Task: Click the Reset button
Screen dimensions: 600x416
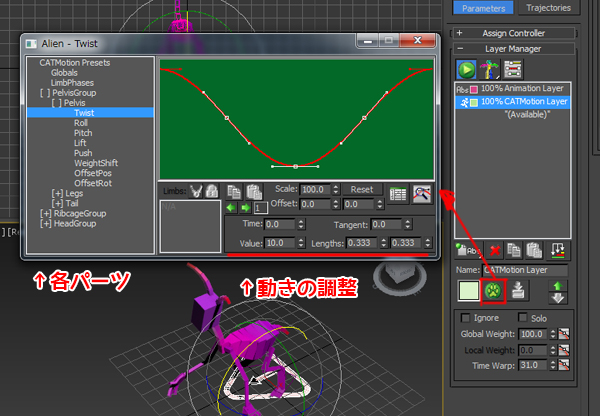Action: pos(362,189)
